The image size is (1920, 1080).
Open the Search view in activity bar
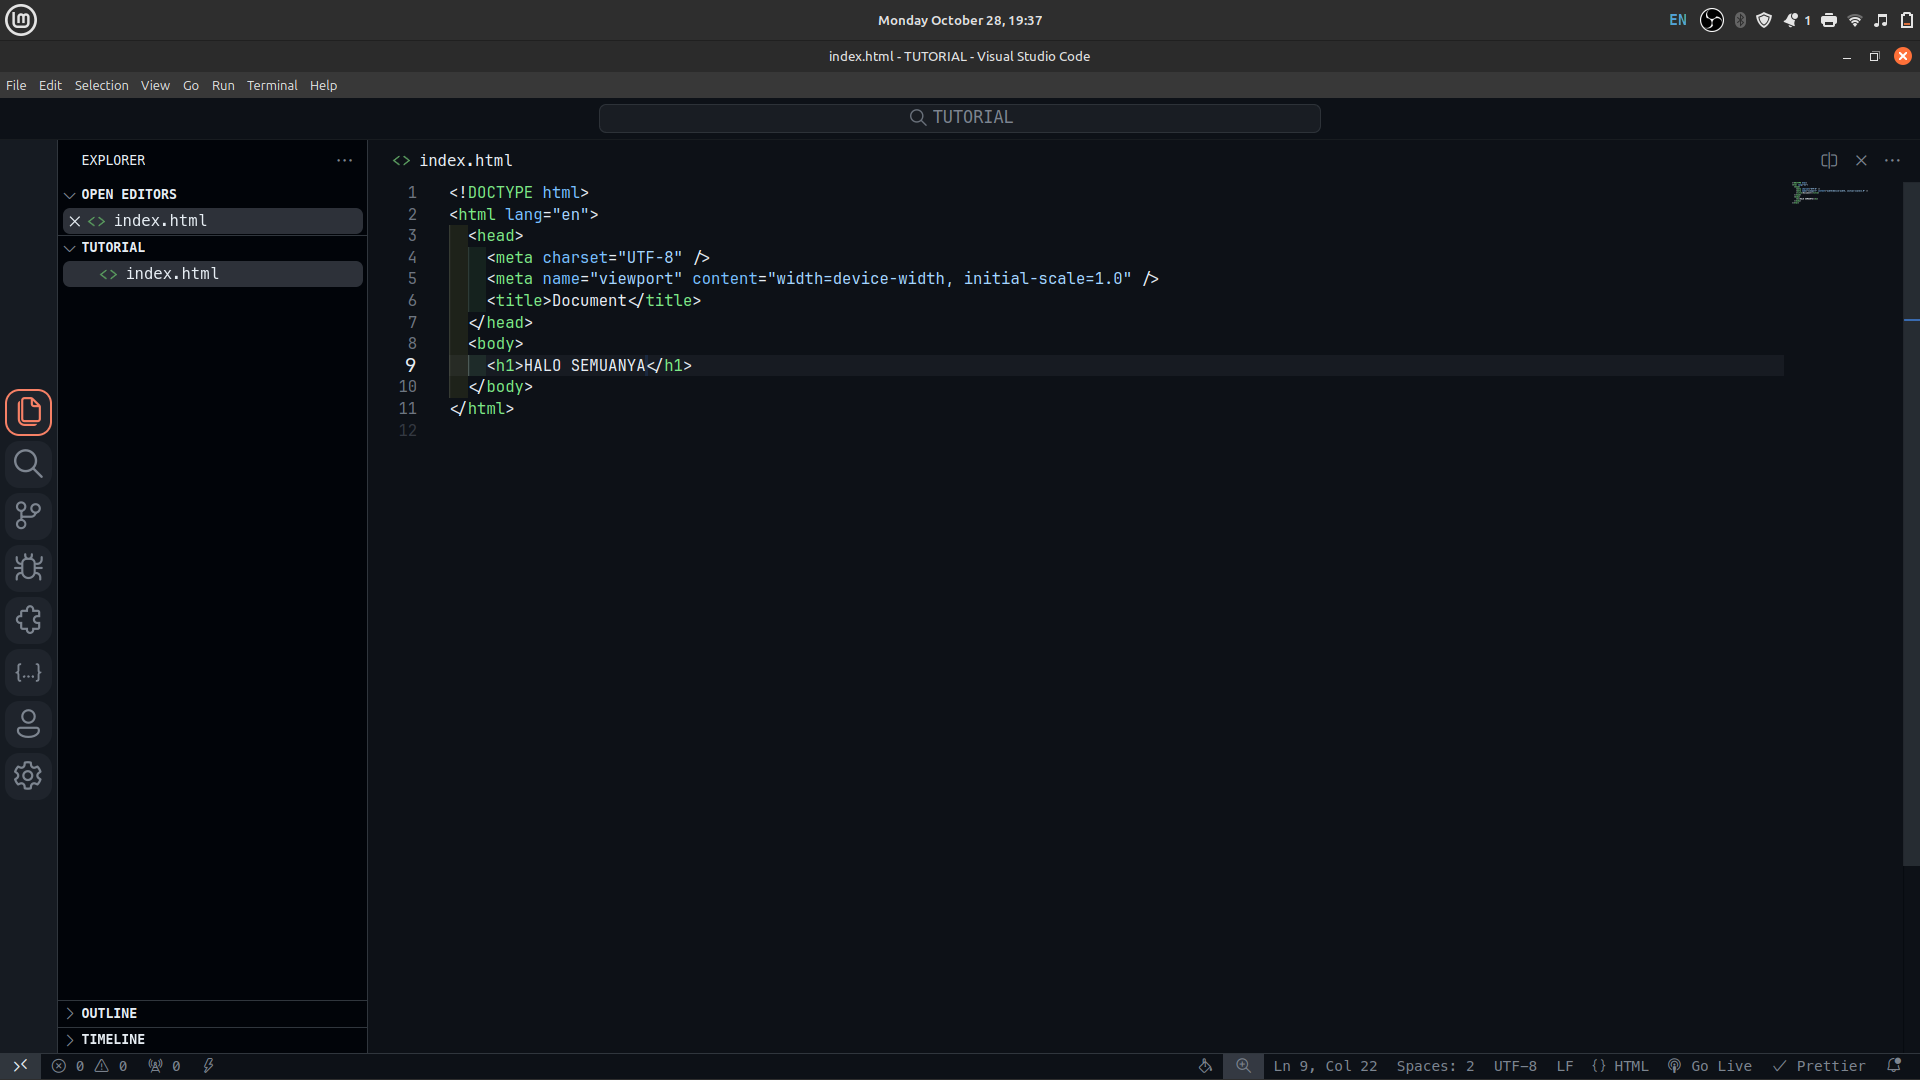pos(28,464)
